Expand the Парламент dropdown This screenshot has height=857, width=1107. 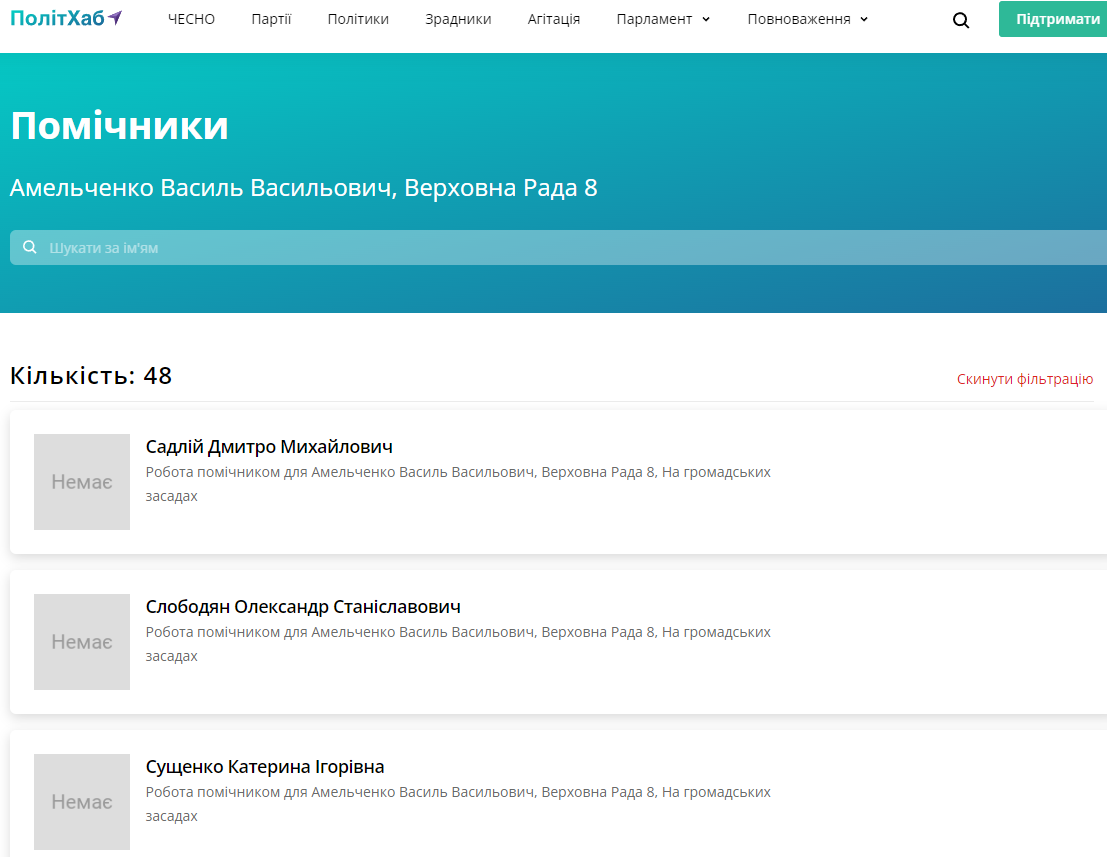click(x=663, y=19)
